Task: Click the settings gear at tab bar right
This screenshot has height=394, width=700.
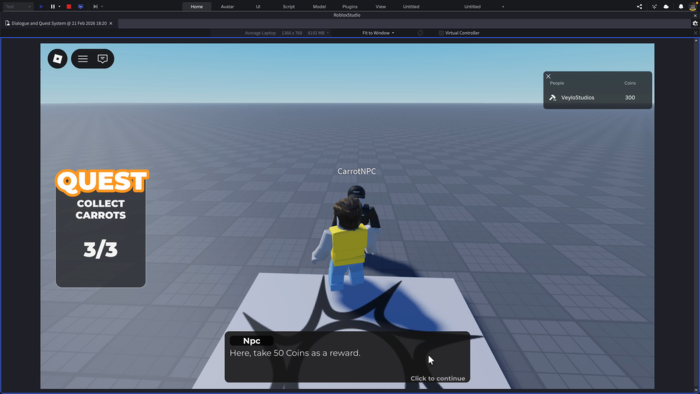Action: (x=695, y=23)
